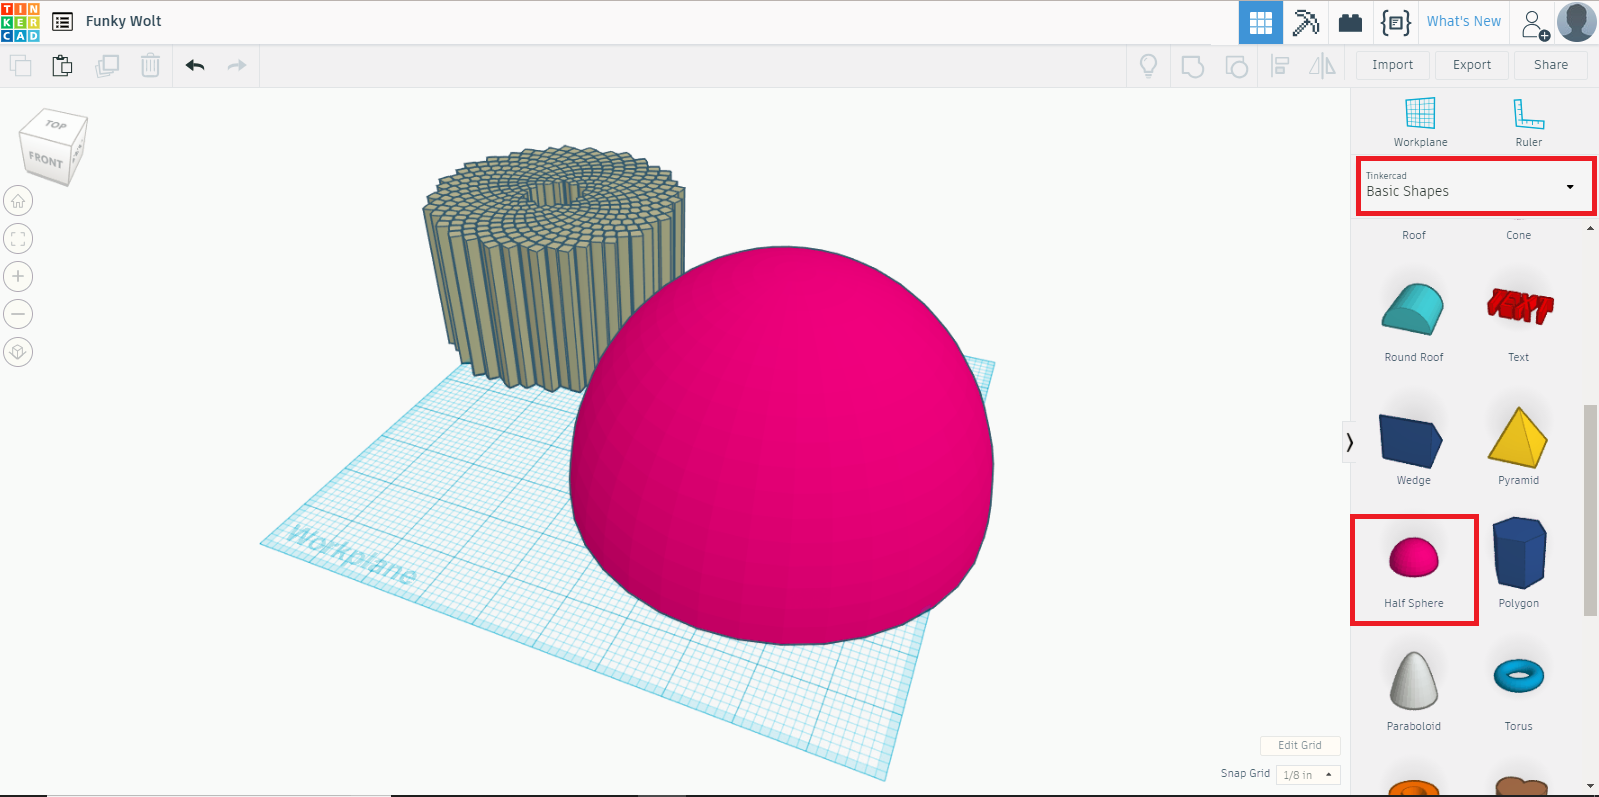Viewport: 1599px width, 797px height.
Task: Click the shapes panel scroll-down arrow
Action: pos(1590,786)
